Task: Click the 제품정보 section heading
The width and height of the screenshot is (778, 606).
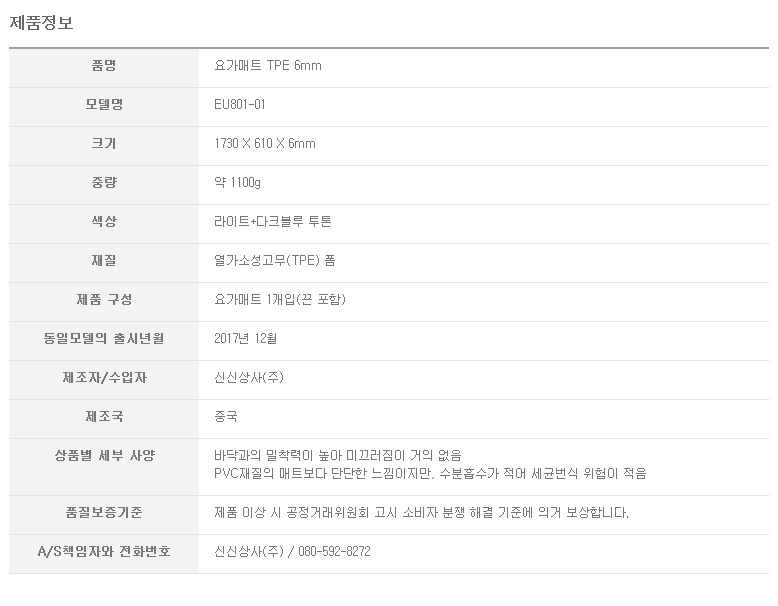Action: pos(41,23)
